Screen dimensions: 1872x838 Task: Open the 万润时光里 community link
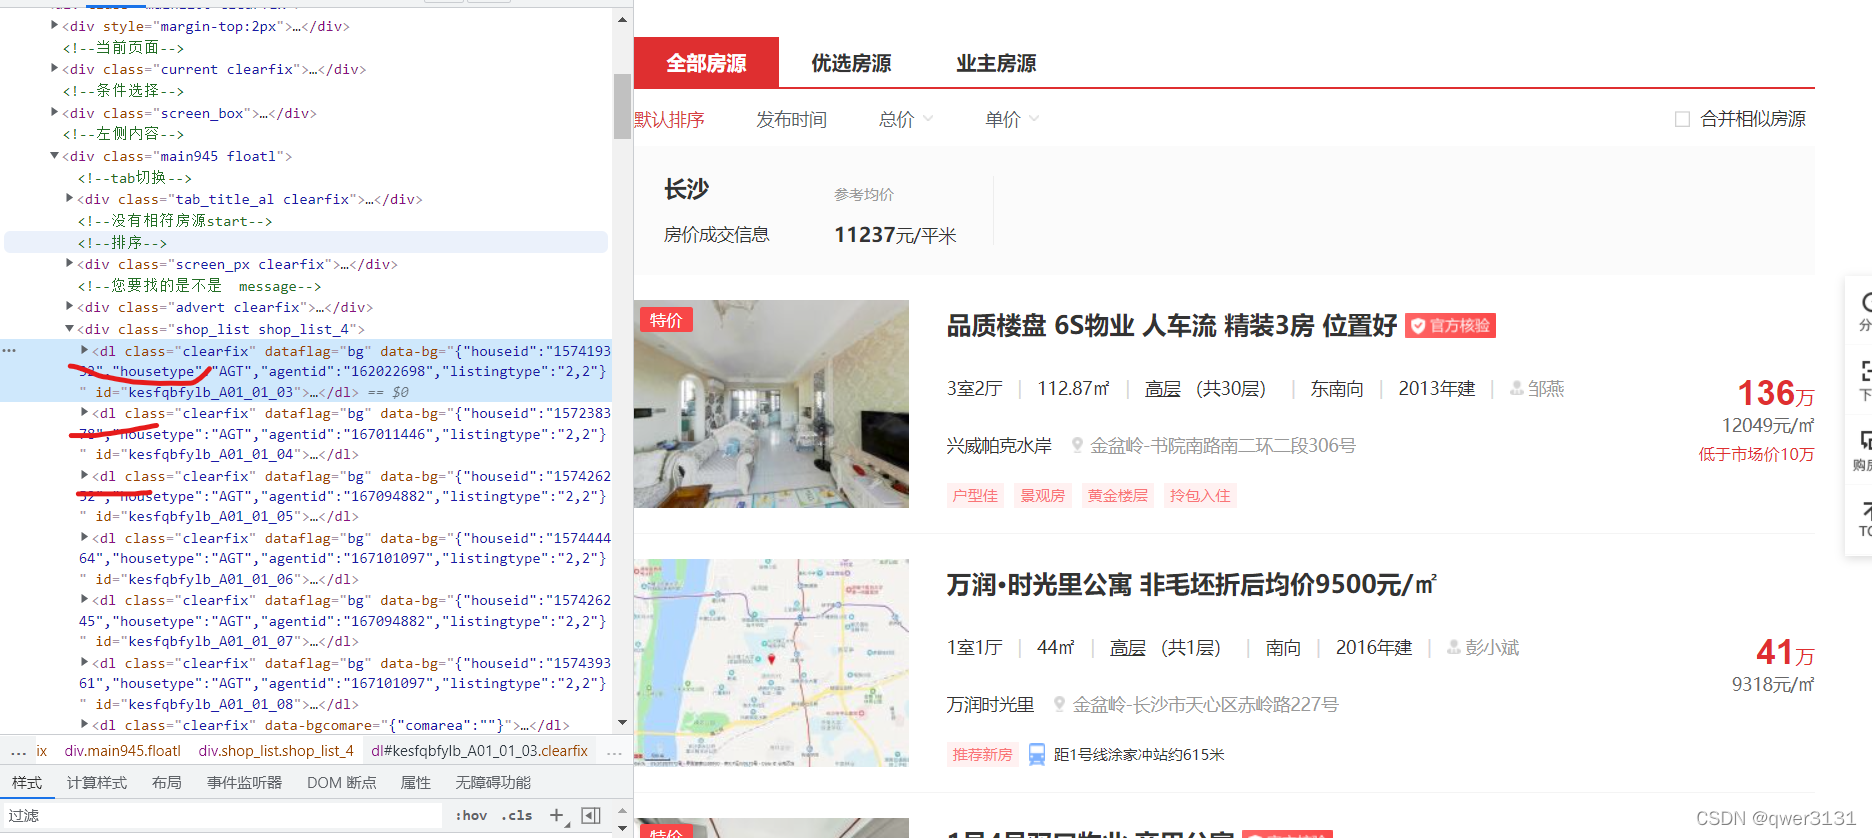pyautogui.click(x=990, y=704)
